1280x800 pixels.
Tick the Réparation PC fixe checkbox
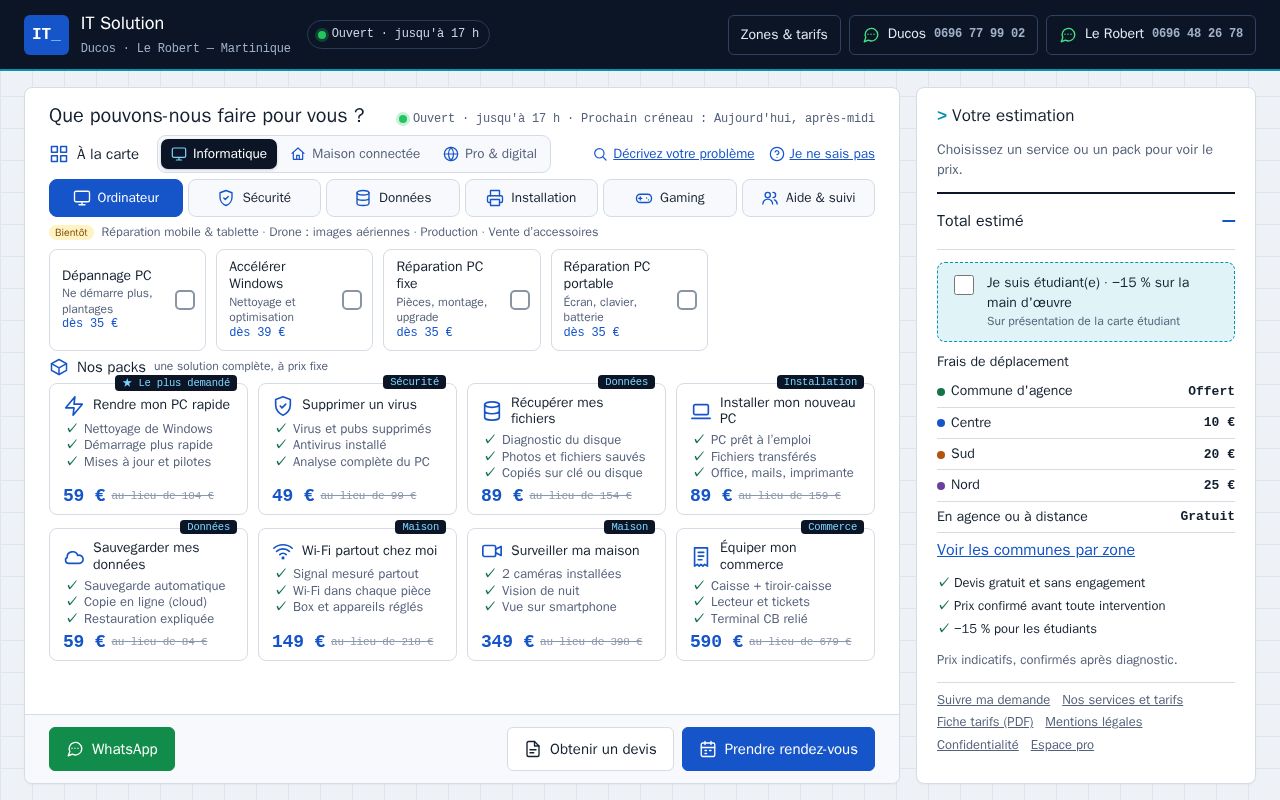click(x=520, y=300)
